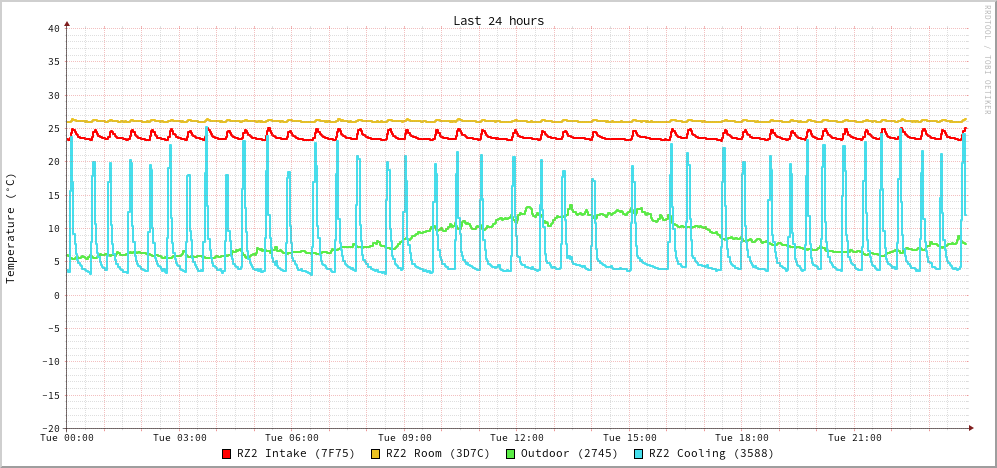Select the 'RZ2 Room (3D7C)' legend label
997x468 pixels.
438,453
